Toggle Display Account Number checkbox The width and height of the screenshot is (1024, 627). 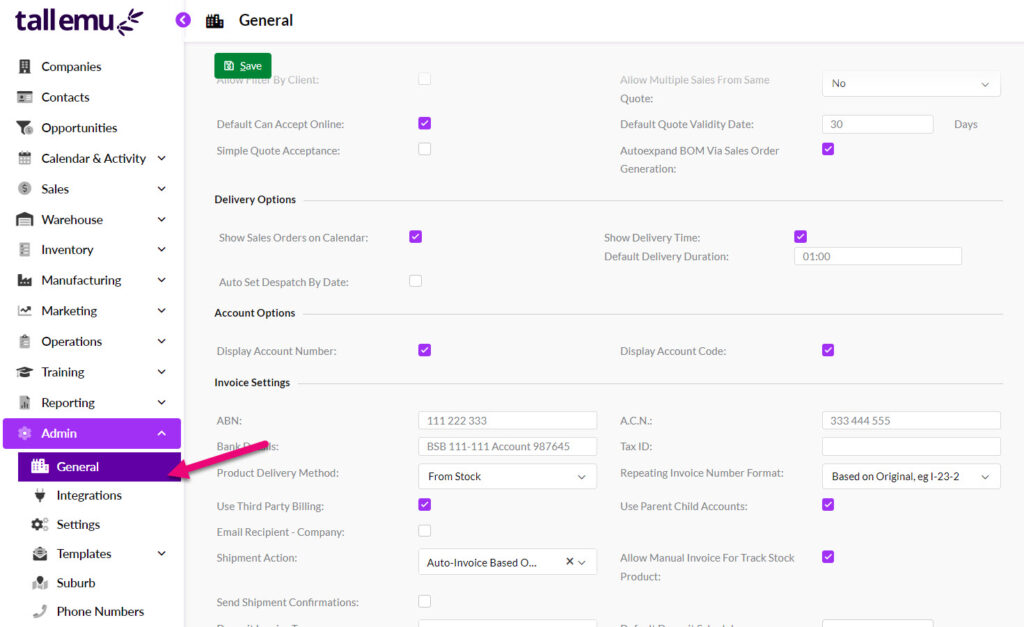[424, 350]
